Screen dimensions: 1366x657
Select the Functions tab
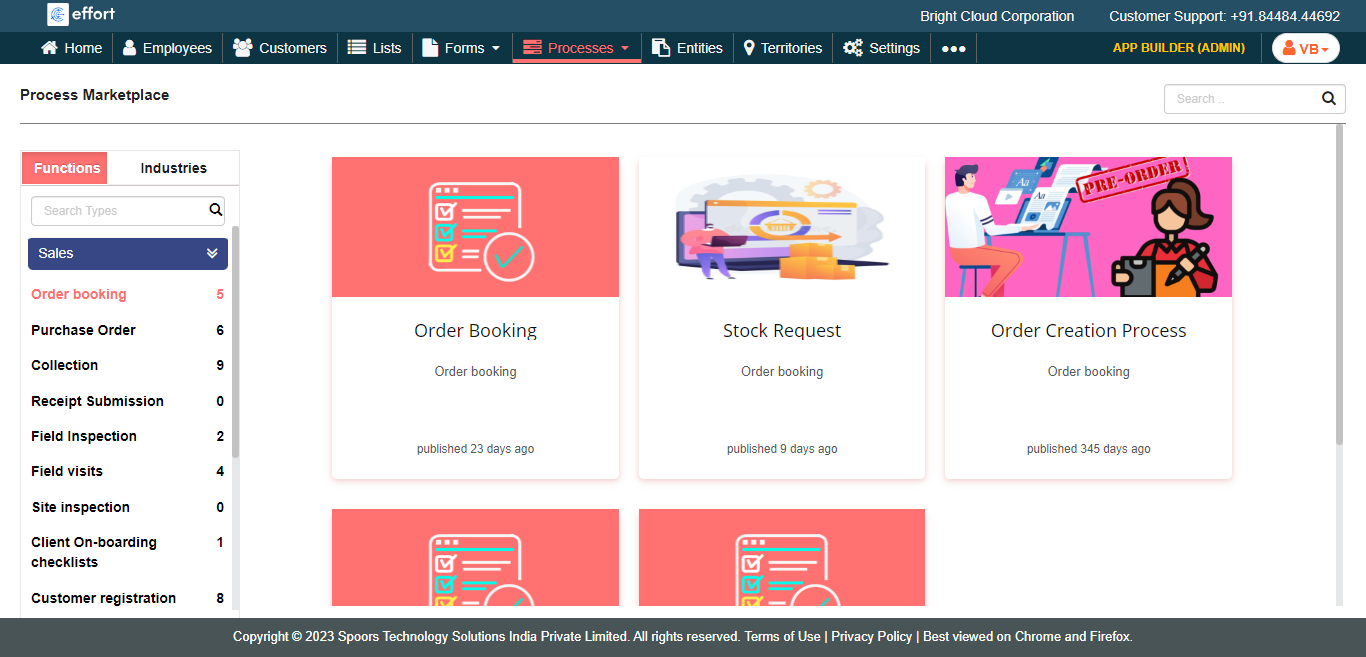click(x=67, y=168)
